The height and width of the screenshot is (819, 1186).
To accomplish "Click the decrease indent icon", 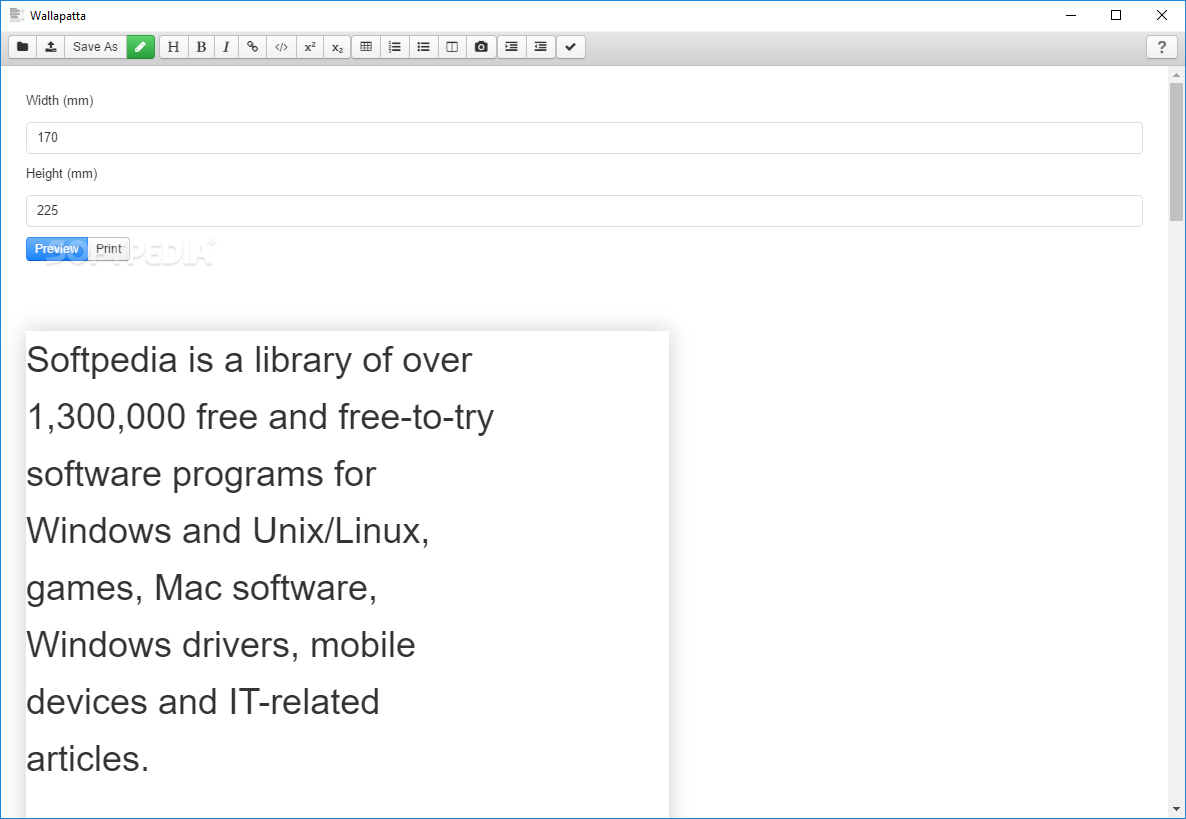I will coord(540,47).
